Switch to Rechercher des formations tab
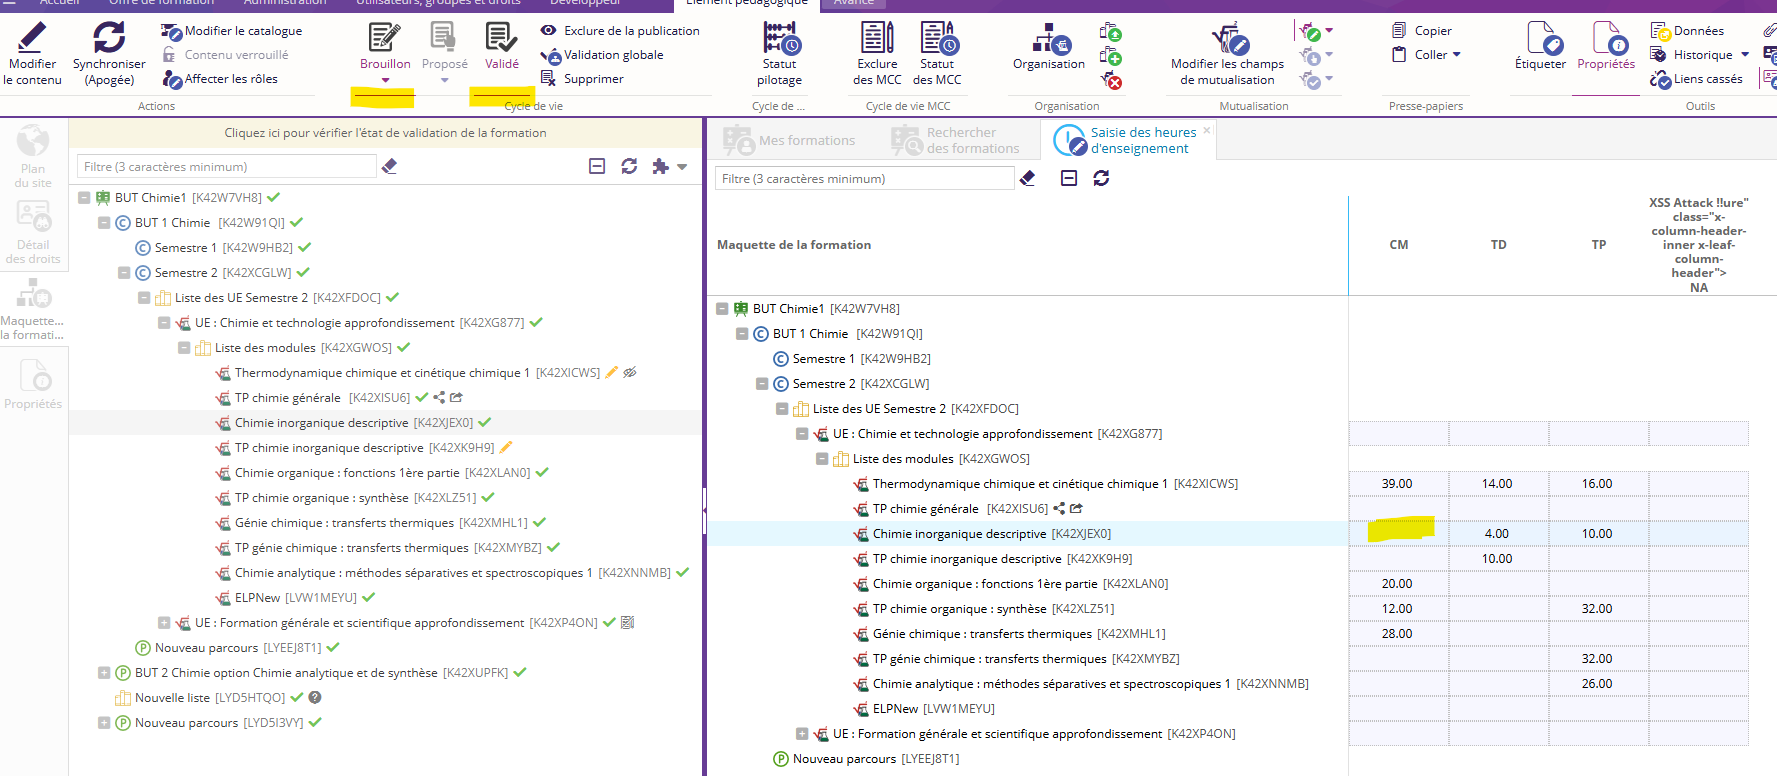The image size is (1777, 776). tap(957, 141)
